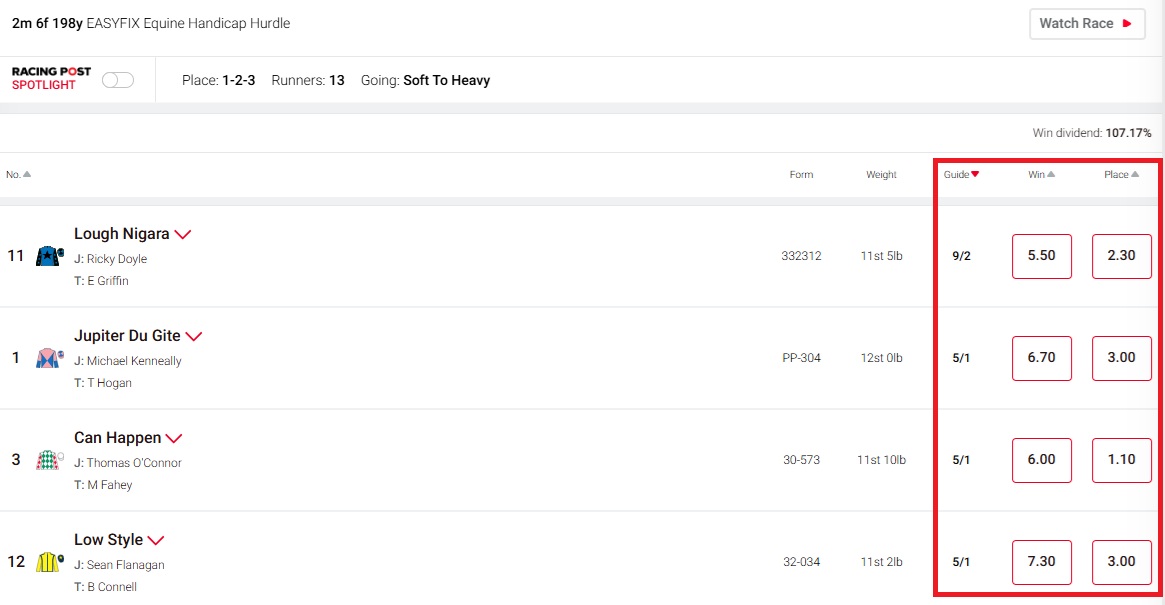Select Can Happen win odds 6.00
Image resolution: width=1165 pixels, height=605 pixels.
pos(1041,460)
